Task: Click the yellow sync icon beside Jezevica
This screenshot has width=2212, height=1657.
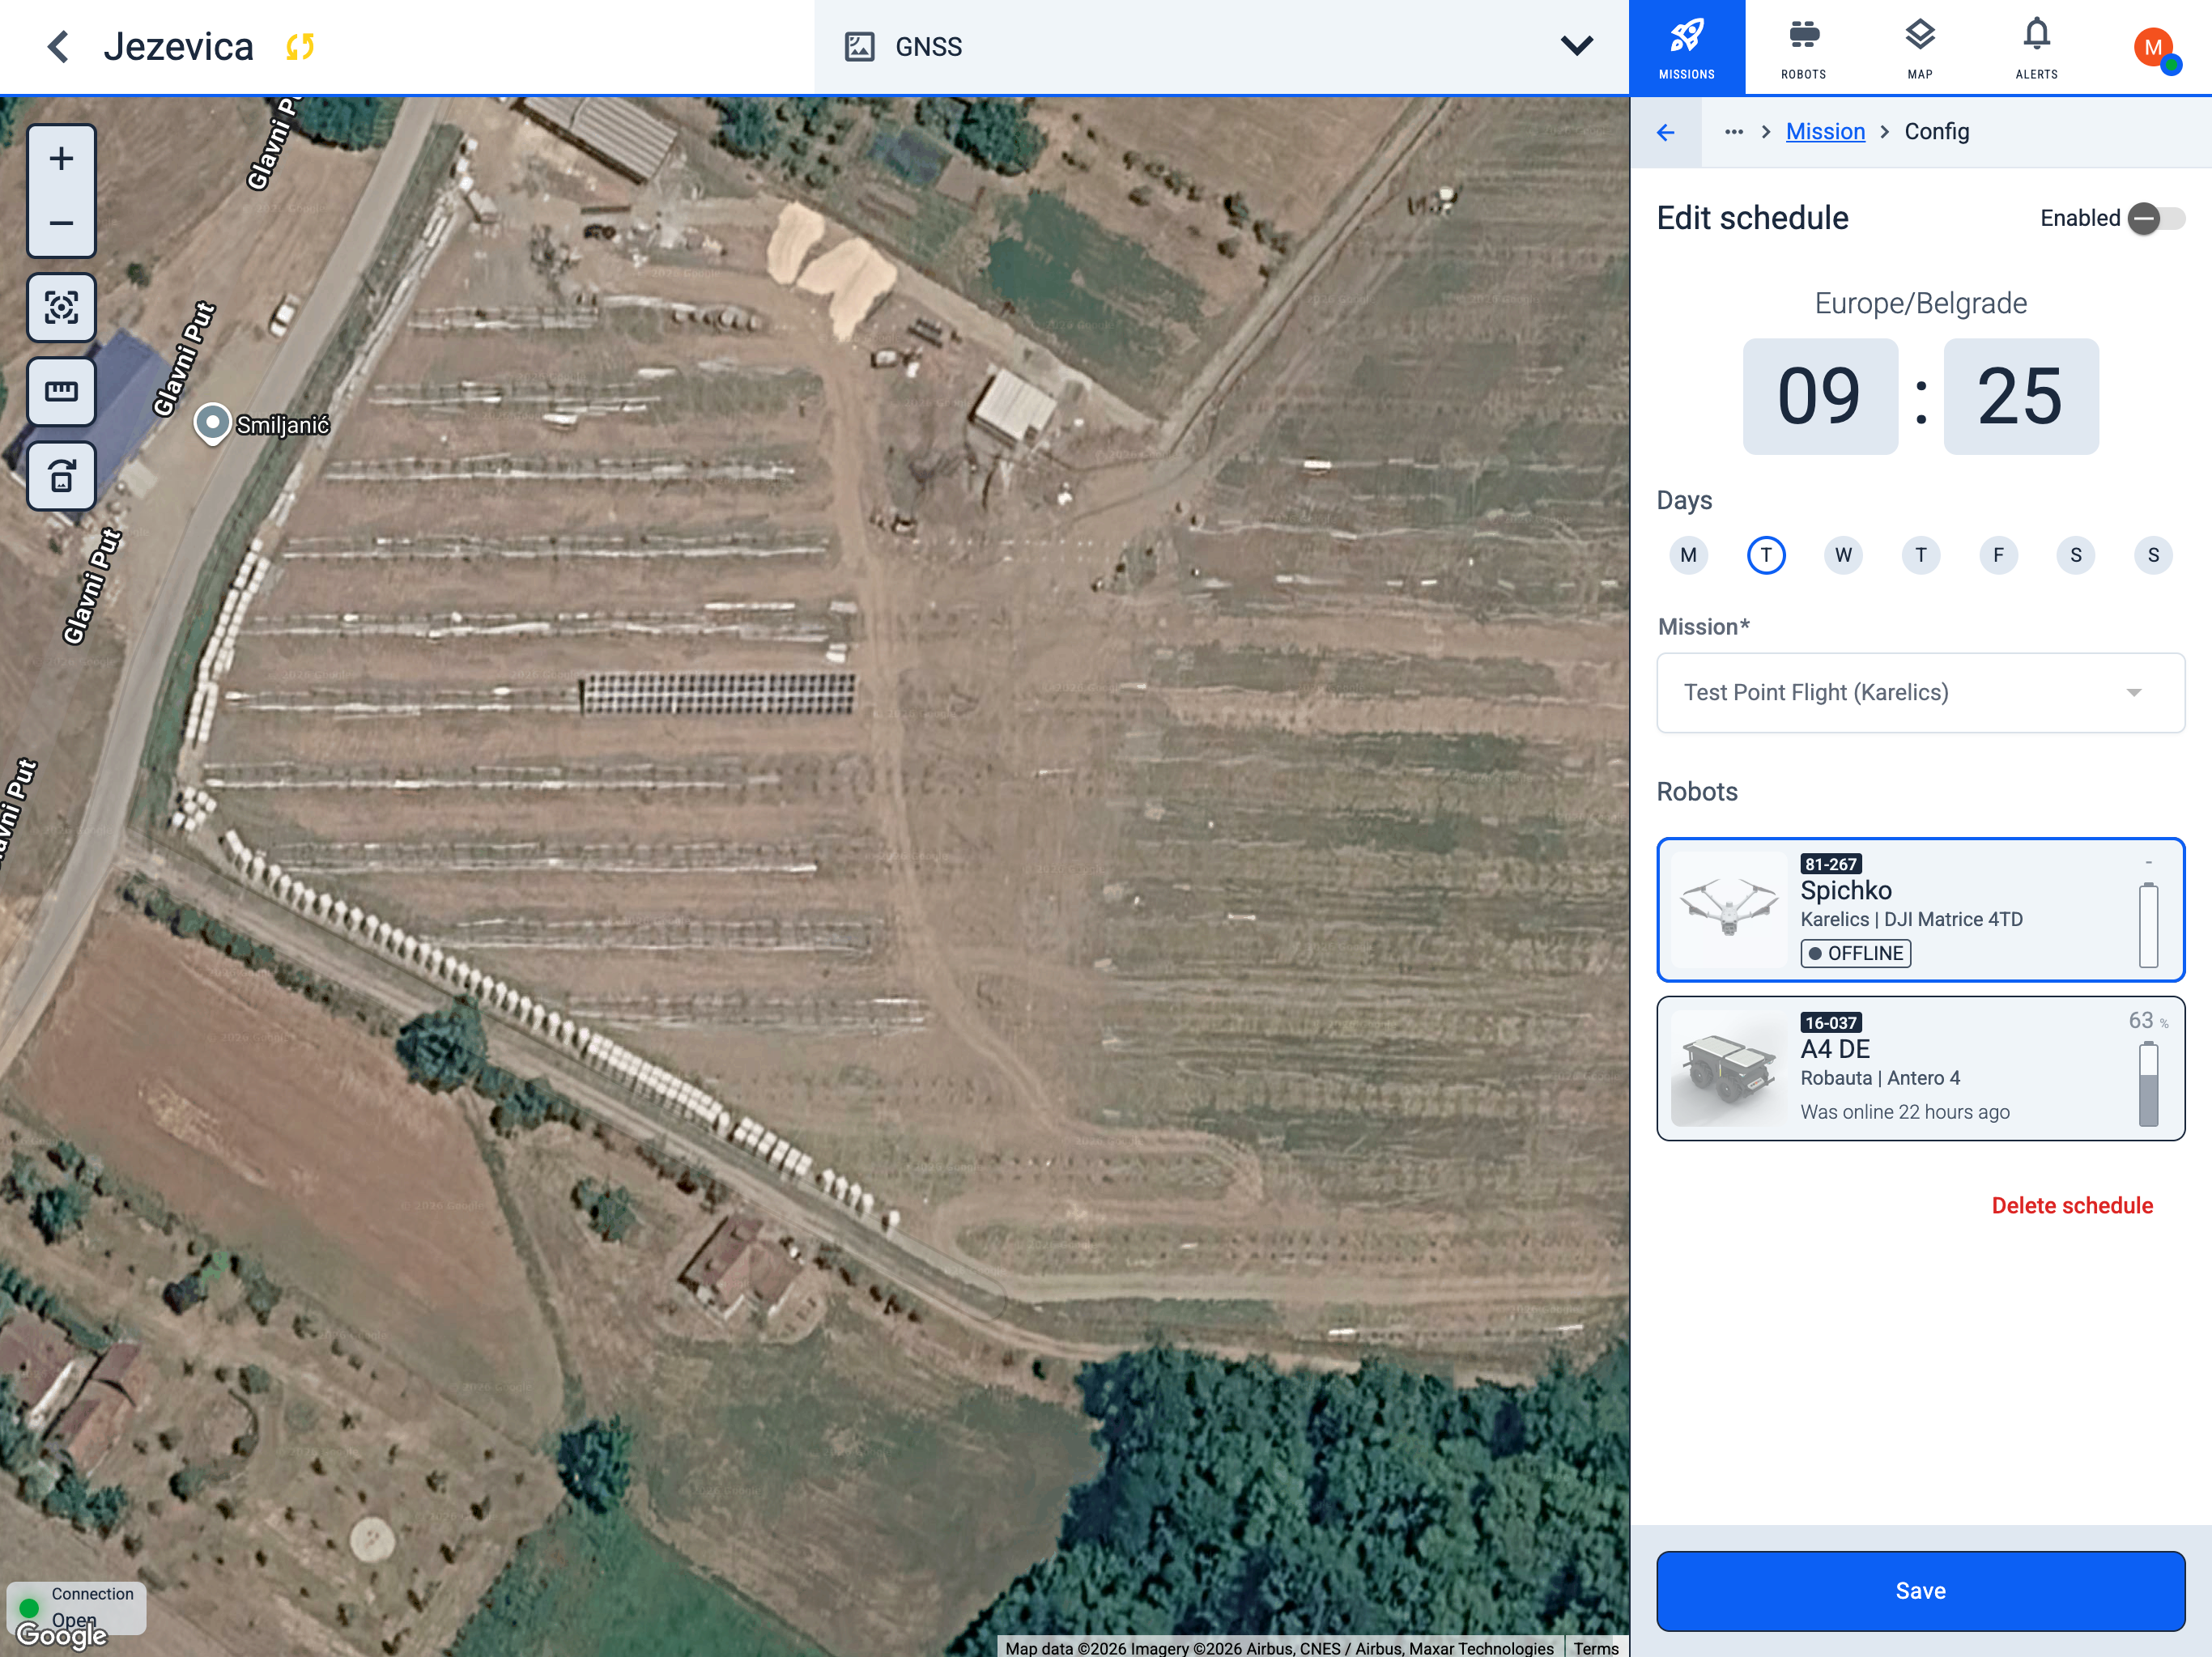Action: 300,46
